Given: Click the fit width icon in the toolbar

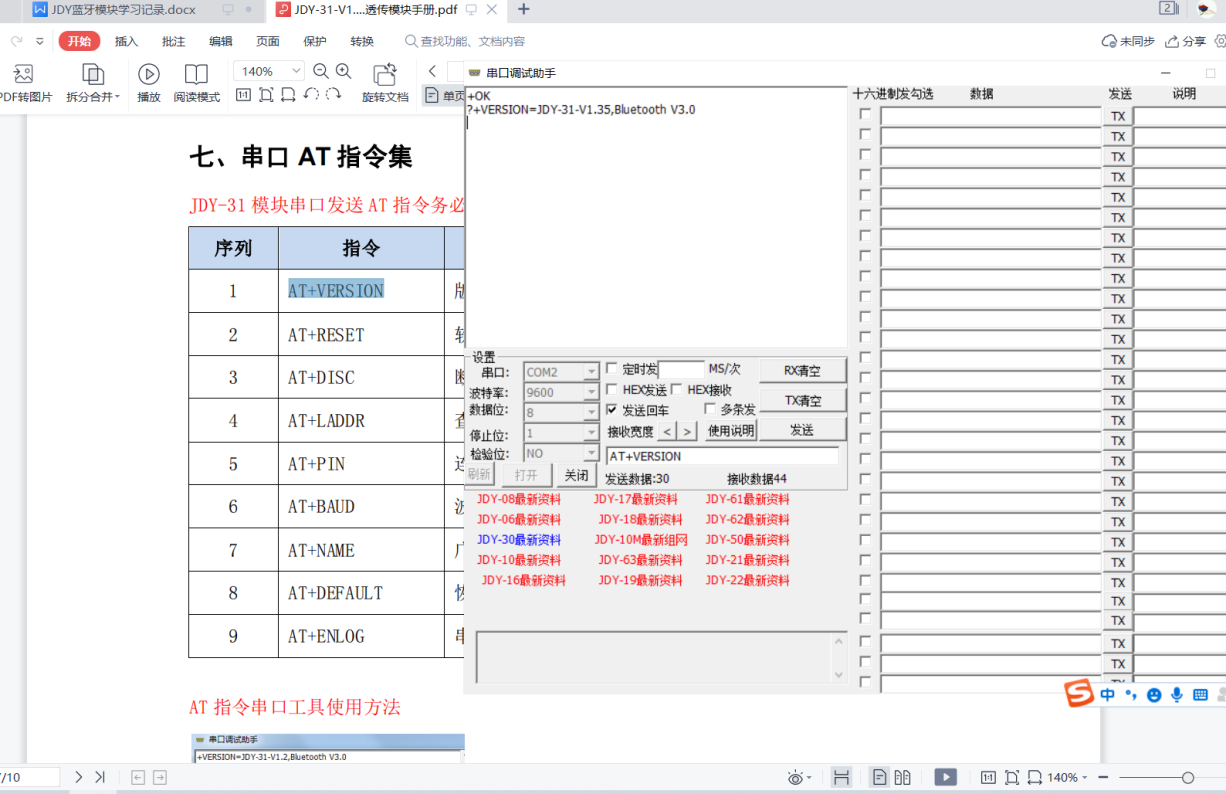Looking at the screenshot, I should [288, 95].
